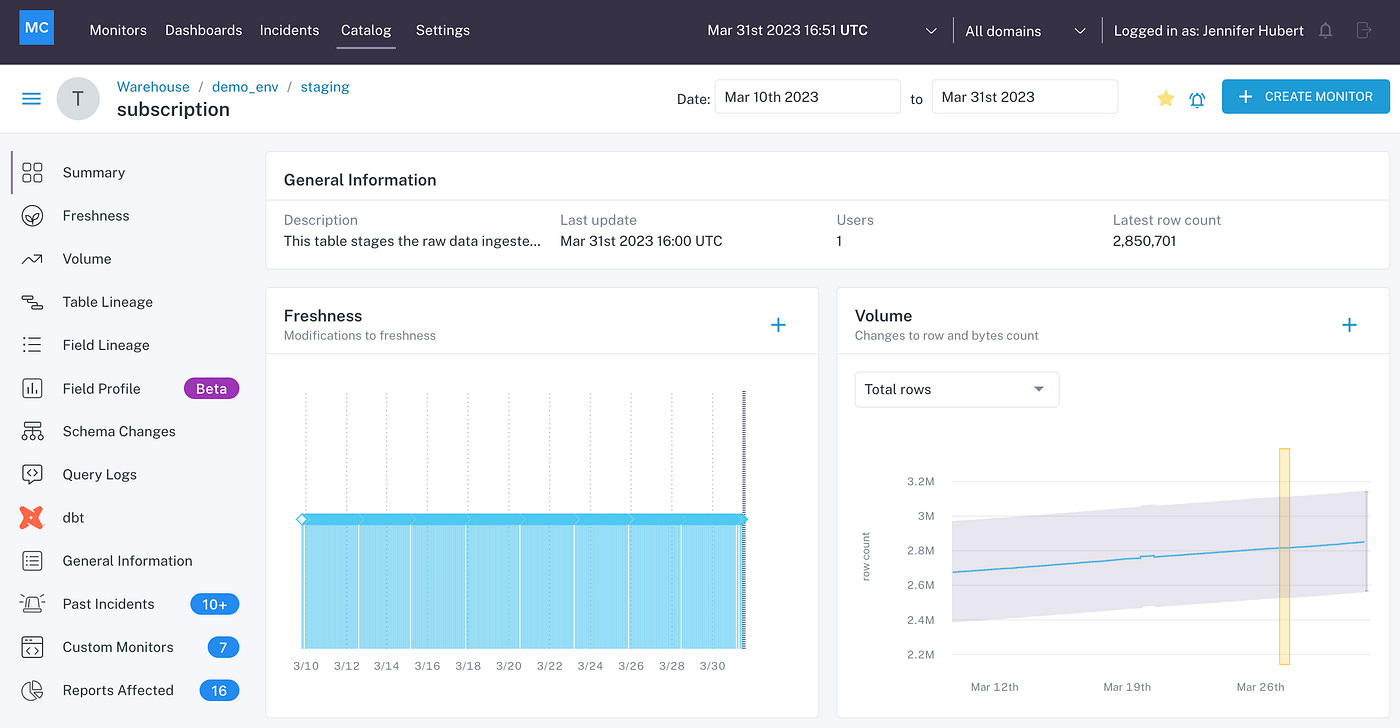Viewport: 1400px width, 728px height.
Task: Open the hamburger menu icon
Action: coord(32,99)
